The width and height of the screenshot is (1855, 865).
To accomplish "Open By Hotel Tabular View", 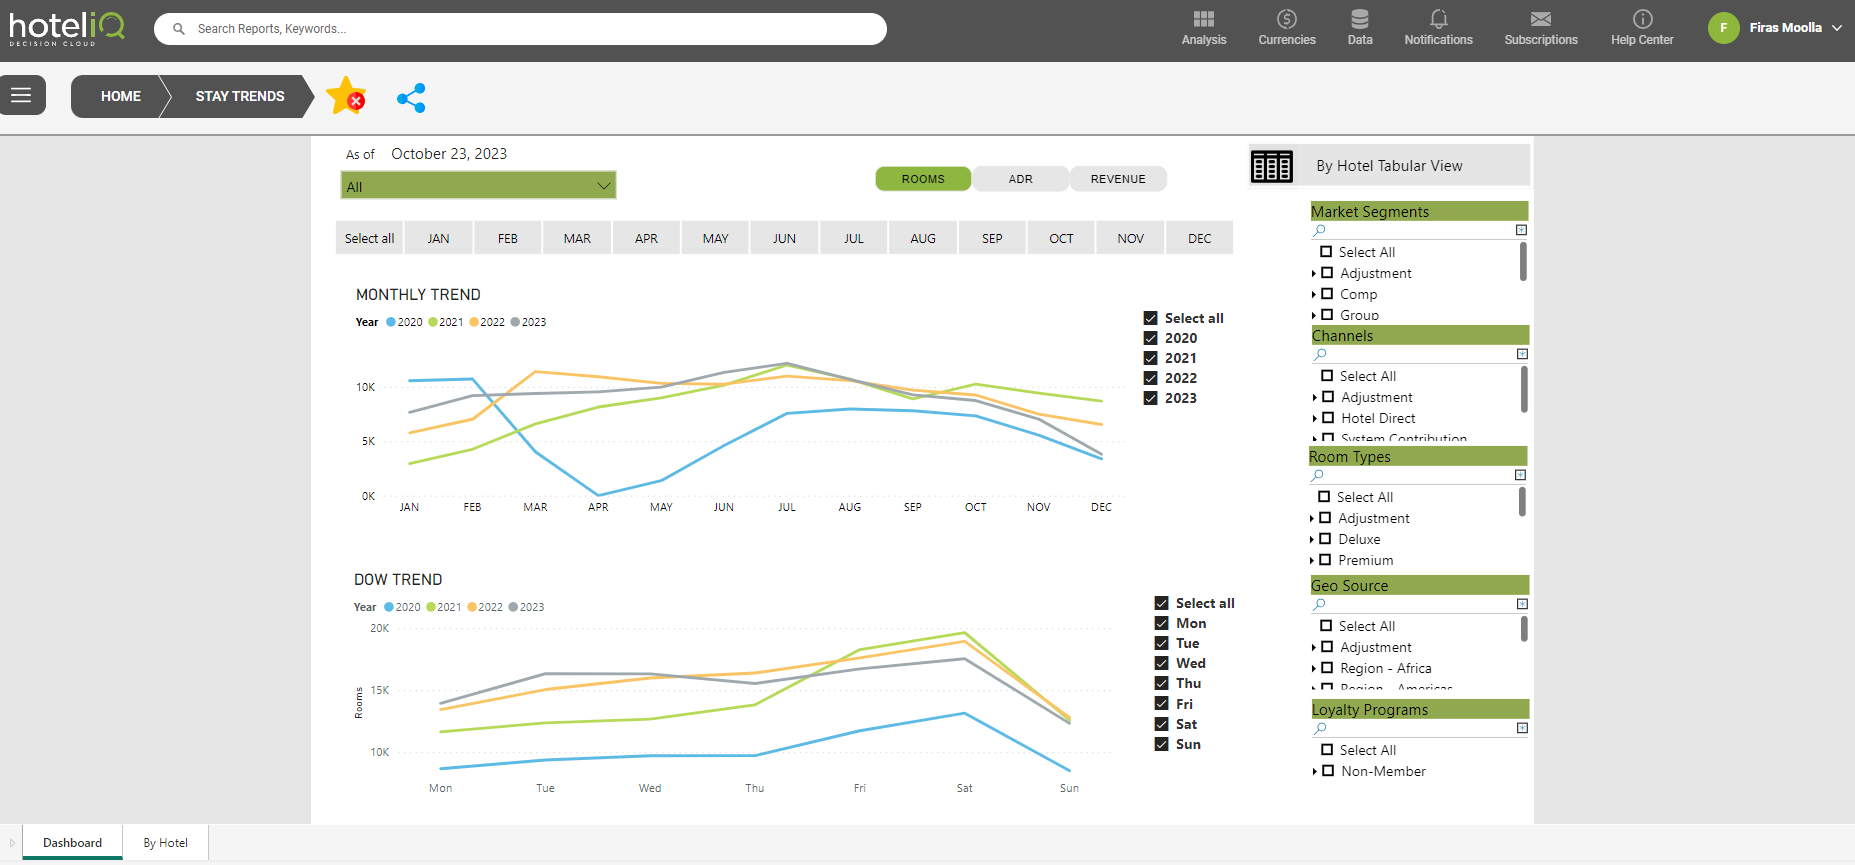I will click(1388, 166).
